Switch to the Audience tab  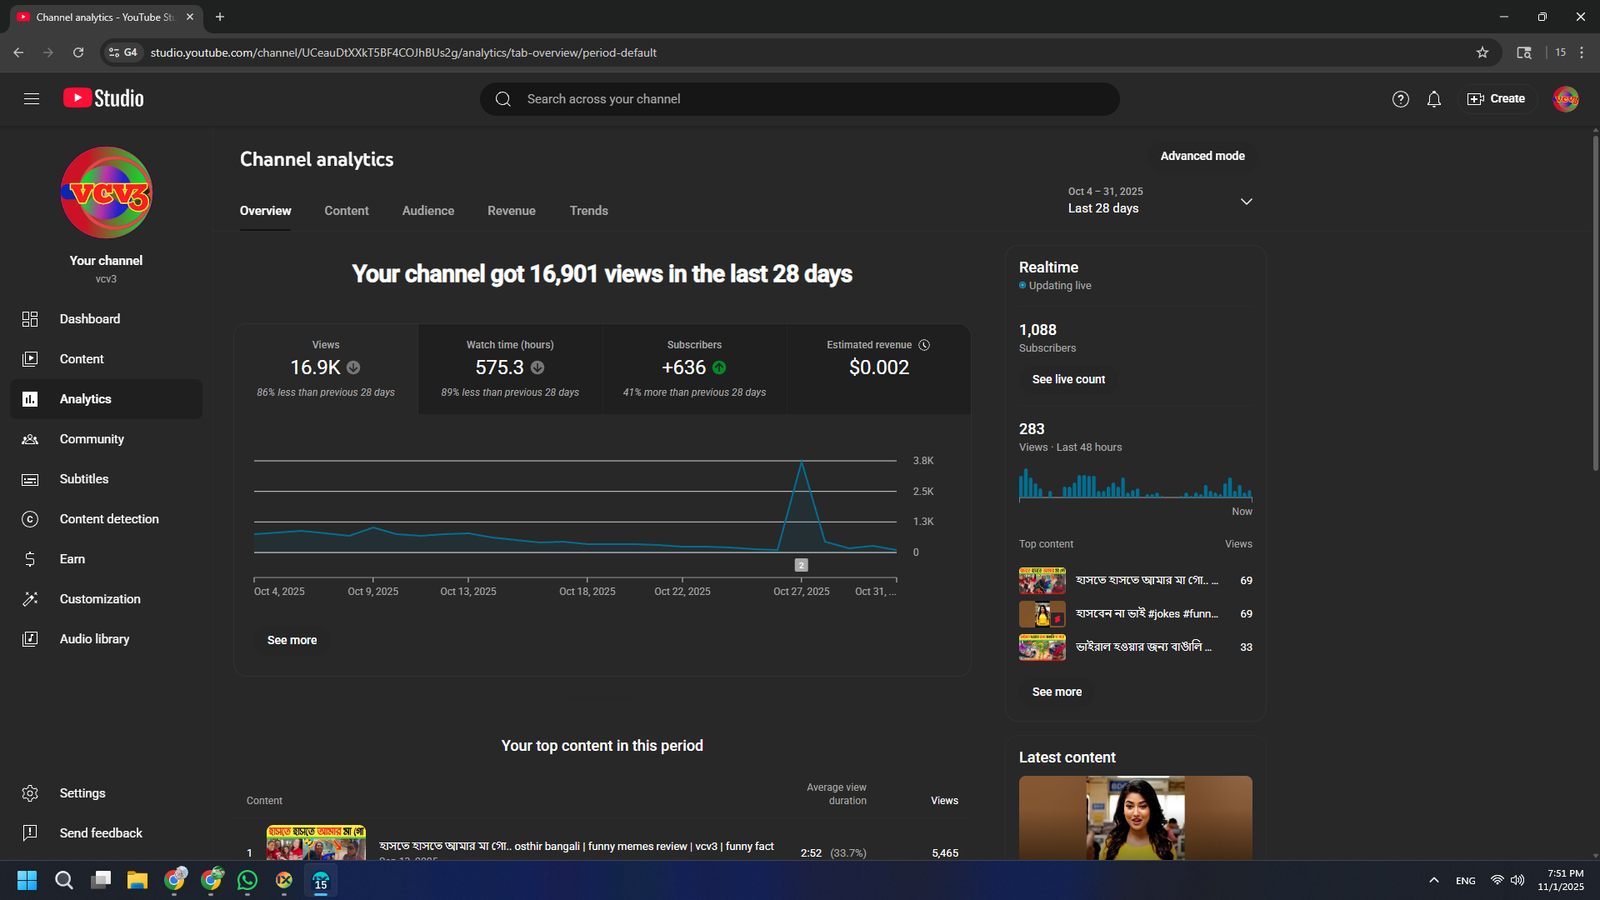428,211
